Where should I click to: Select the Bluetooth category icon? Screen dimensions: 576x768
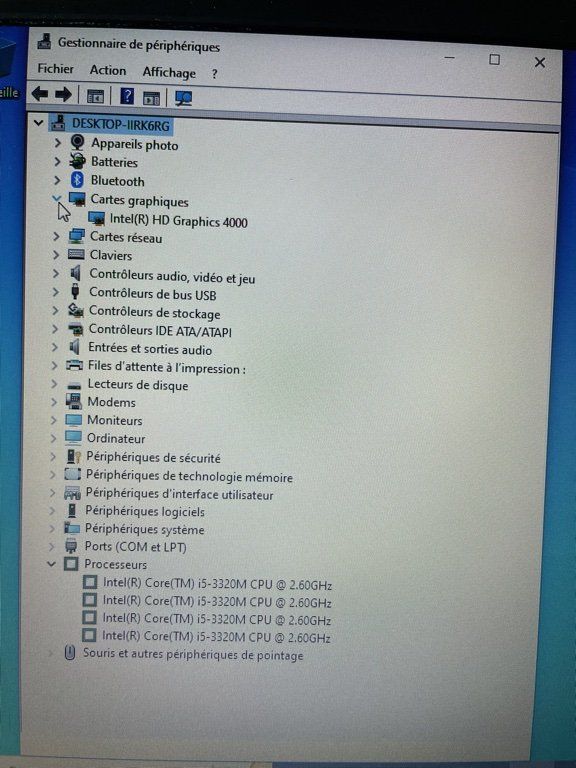coord(77,180)
